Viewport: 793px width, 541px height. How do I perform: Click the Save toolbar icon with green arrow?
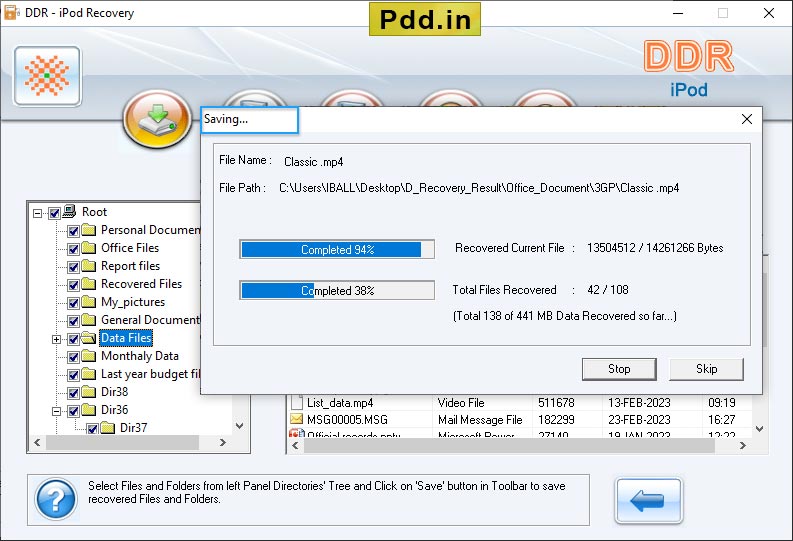click(x=157, y=119)
